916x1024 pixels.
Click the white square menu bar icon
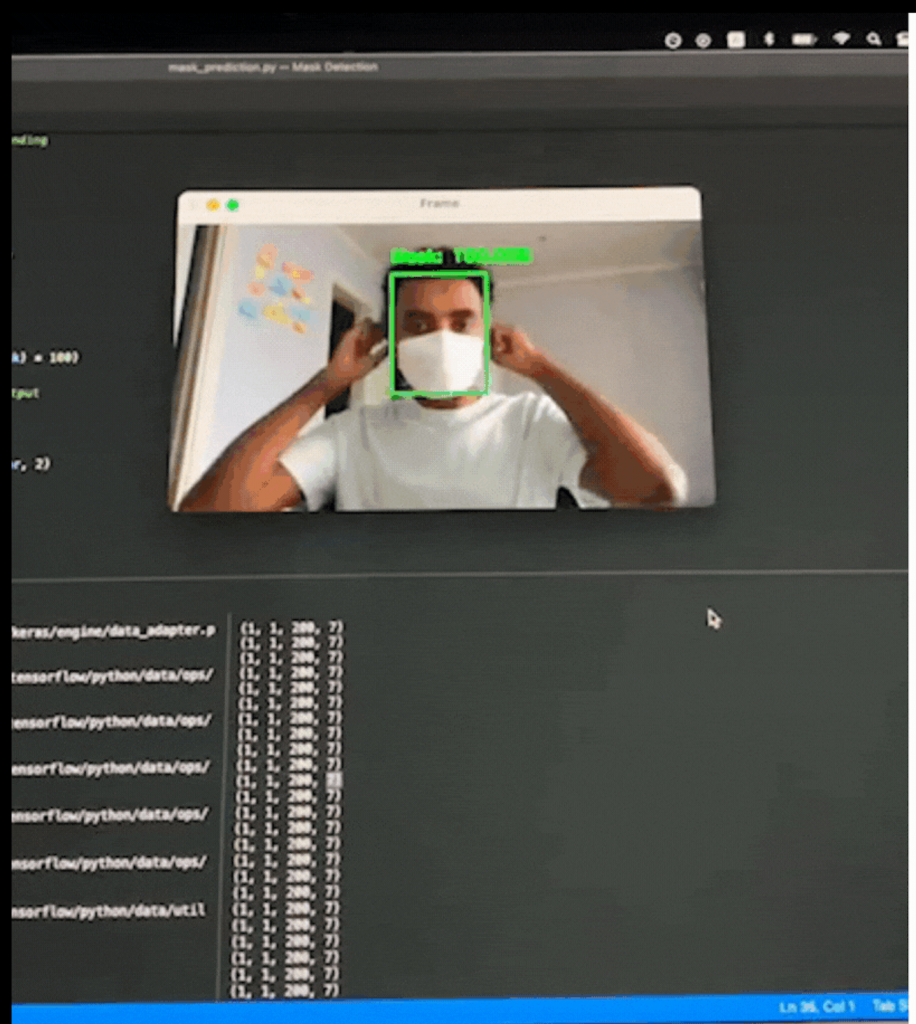736,39
